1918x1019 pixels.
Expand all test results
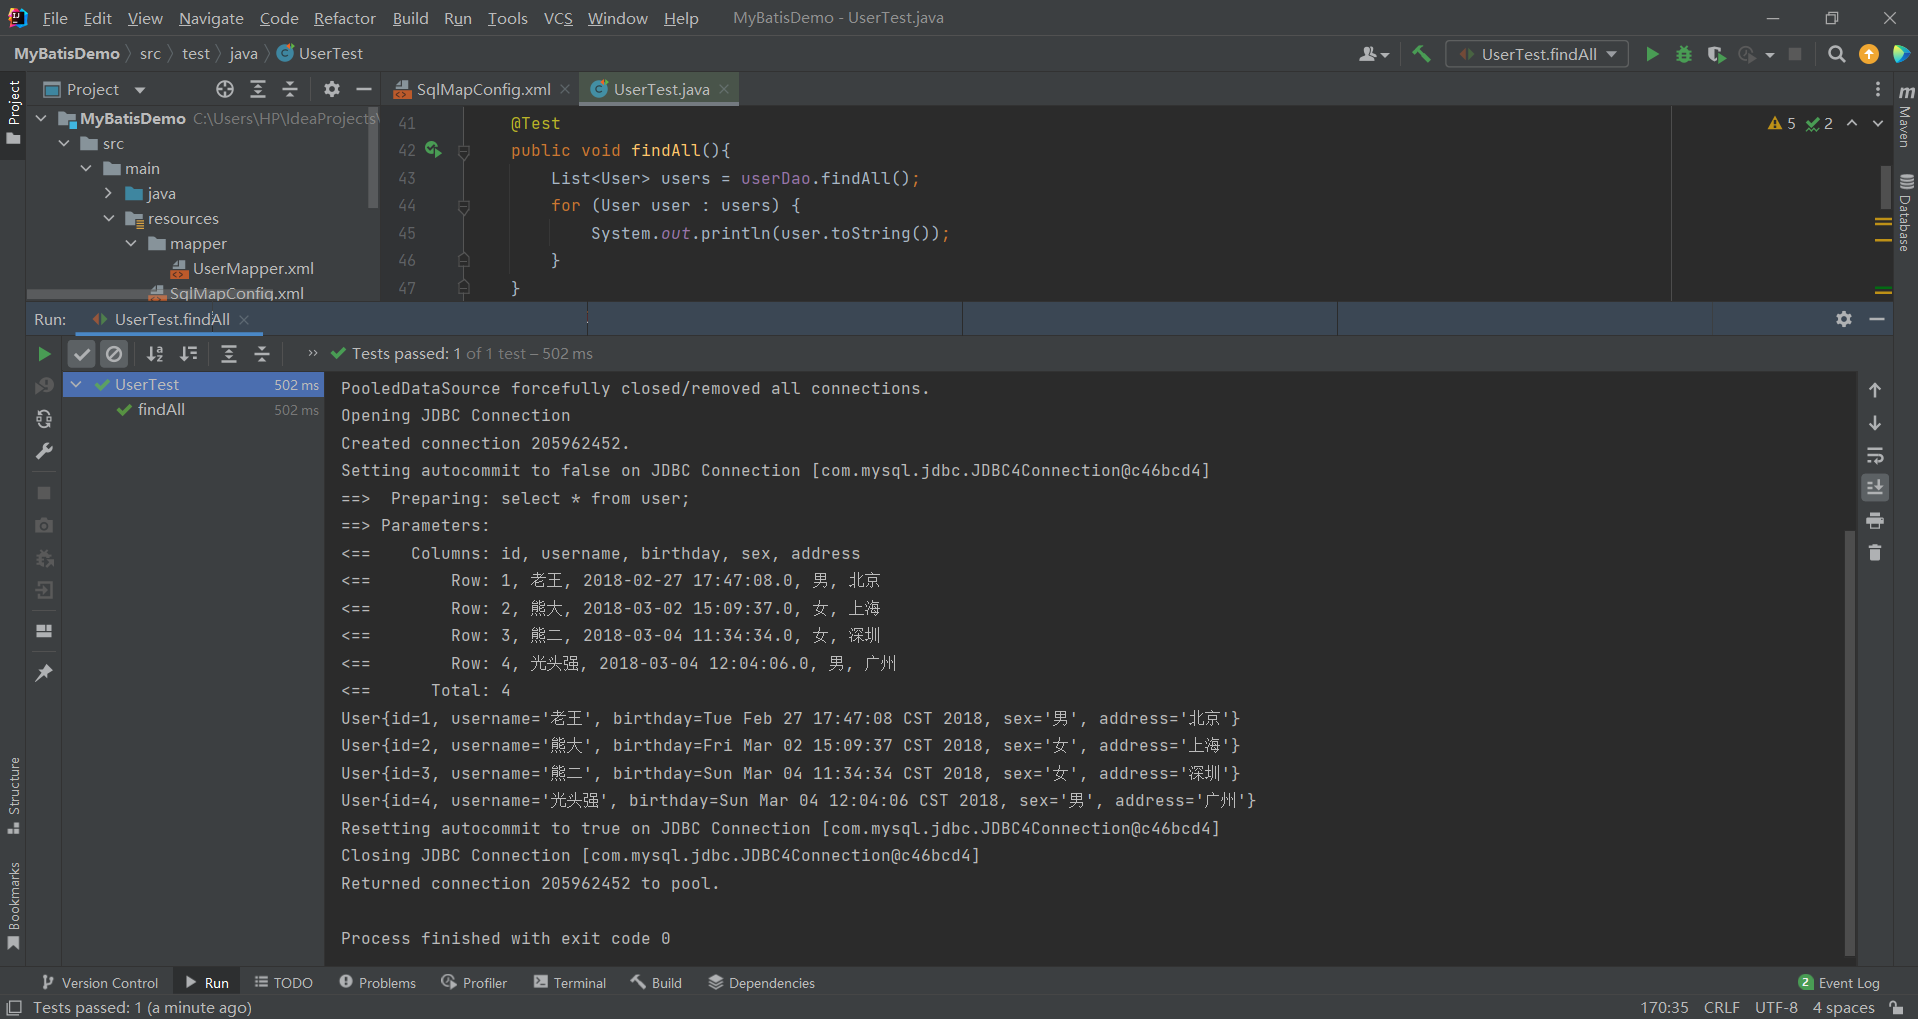pos(229,353)
